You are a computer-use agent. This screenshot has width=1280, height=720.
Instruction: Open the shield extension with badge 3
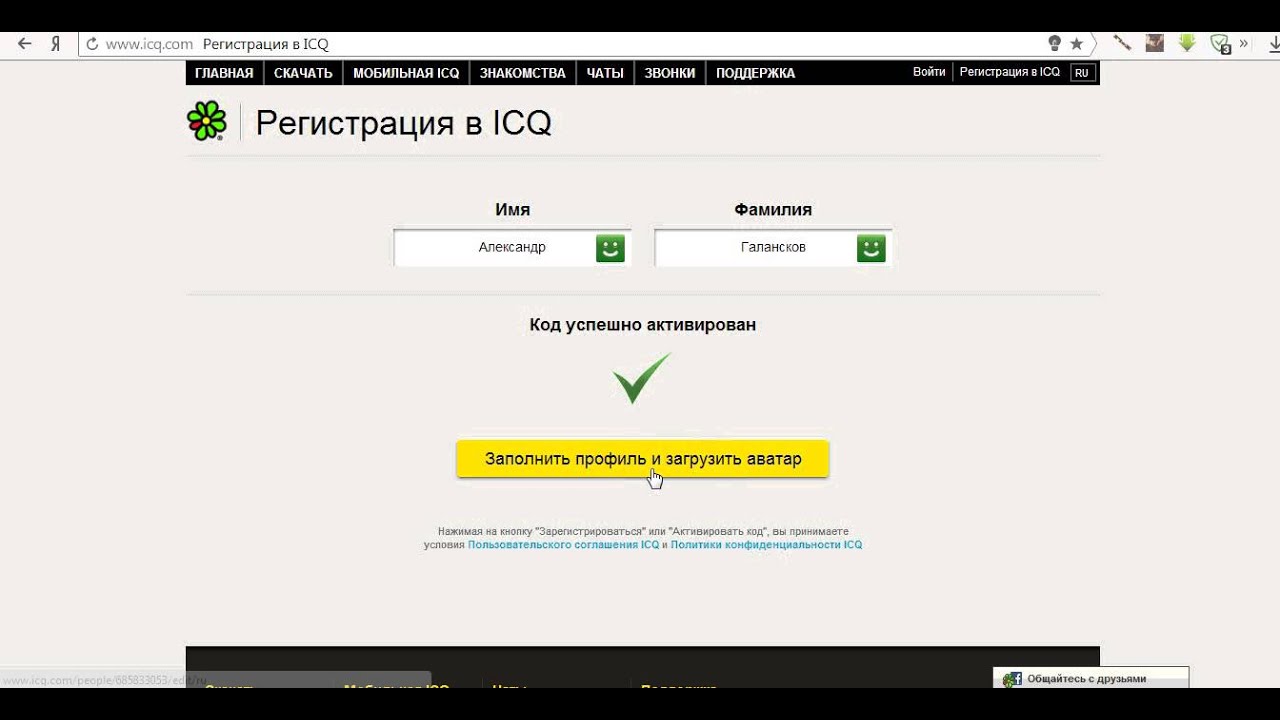pyautogui.click(x=1220, y=44)
